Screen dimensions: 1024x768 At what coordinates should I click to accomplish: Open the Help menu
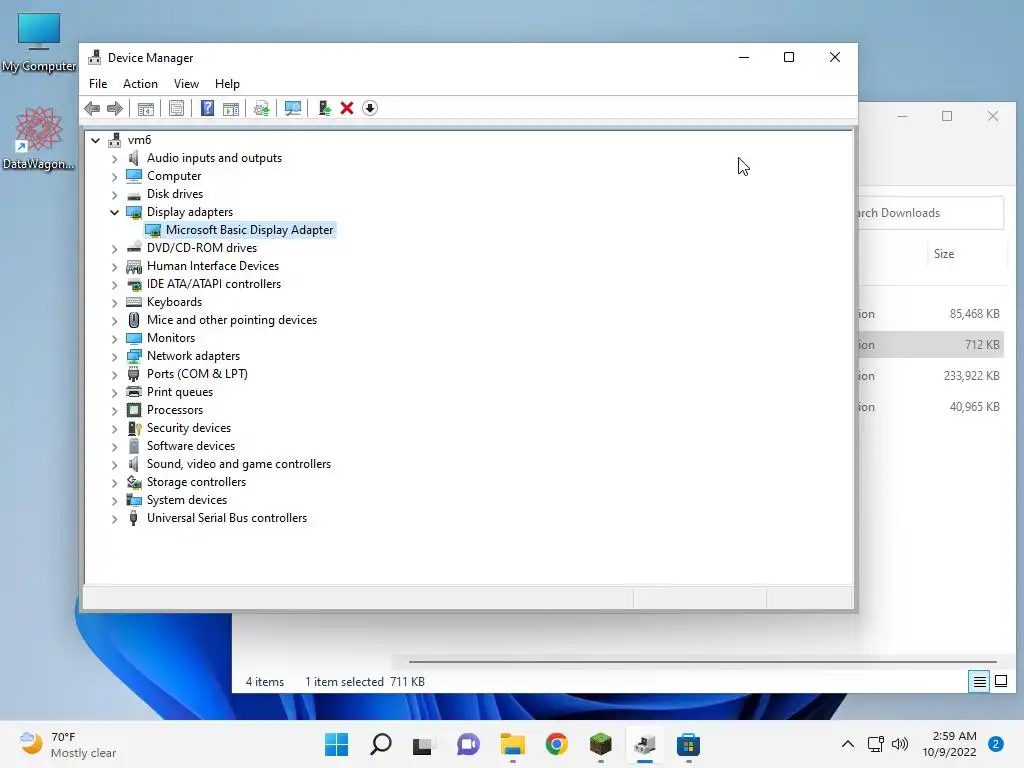227,84
